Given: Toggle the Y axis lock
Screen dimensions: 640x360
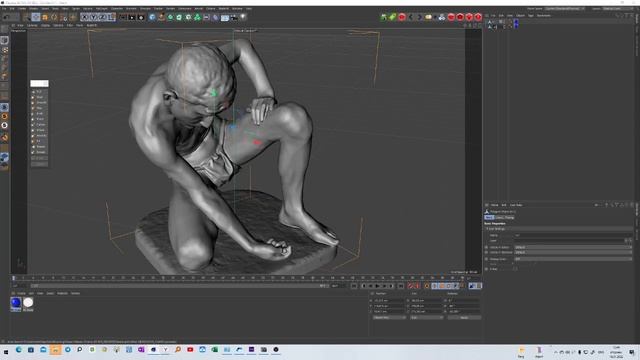Looking at the screenshot, I should click(x=93, y=17).
